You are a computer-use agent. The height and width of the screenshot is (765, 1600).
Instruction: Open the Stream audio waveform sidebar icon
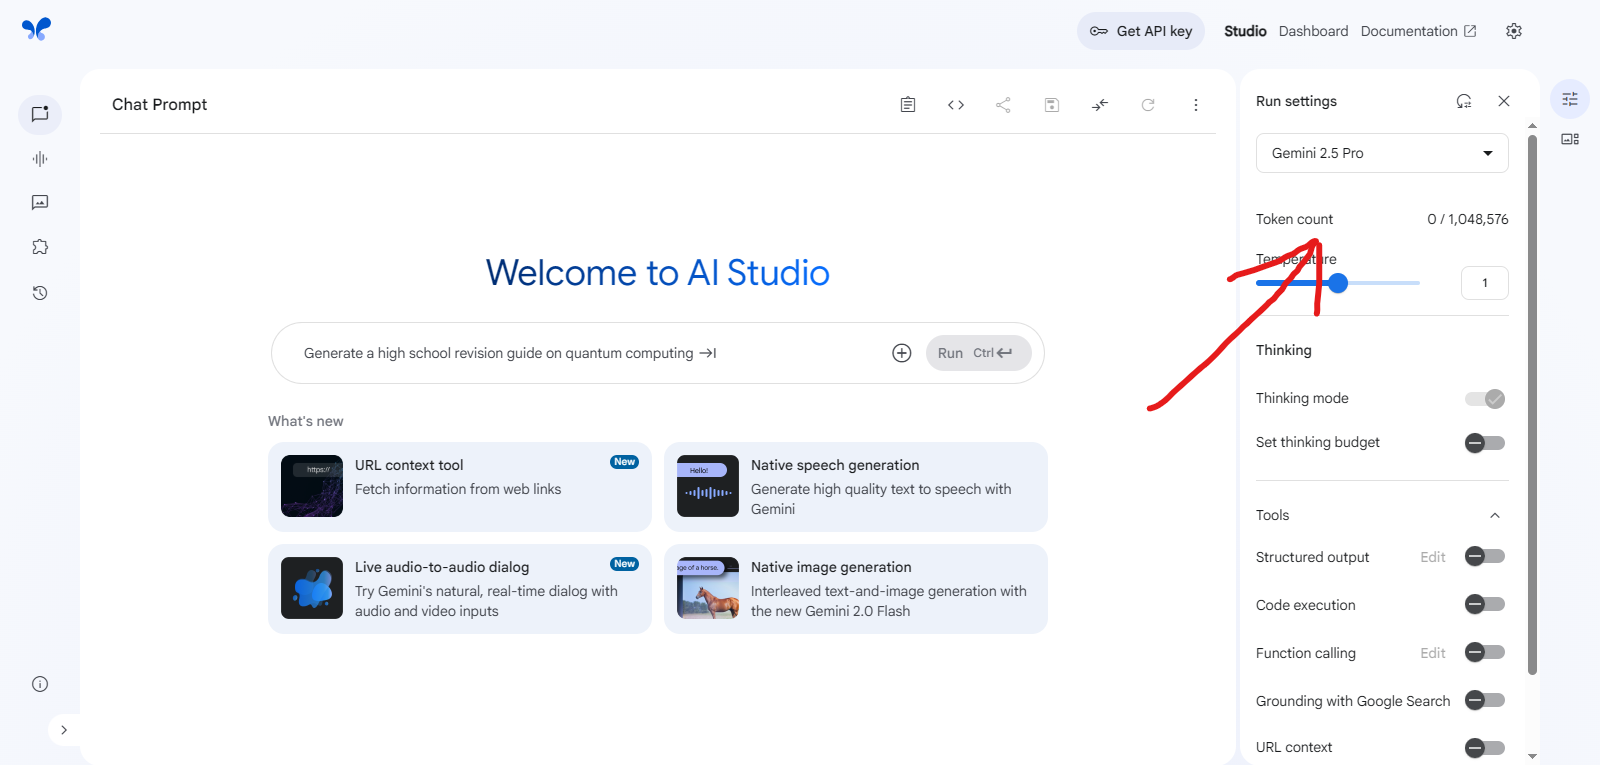[40, 159]
